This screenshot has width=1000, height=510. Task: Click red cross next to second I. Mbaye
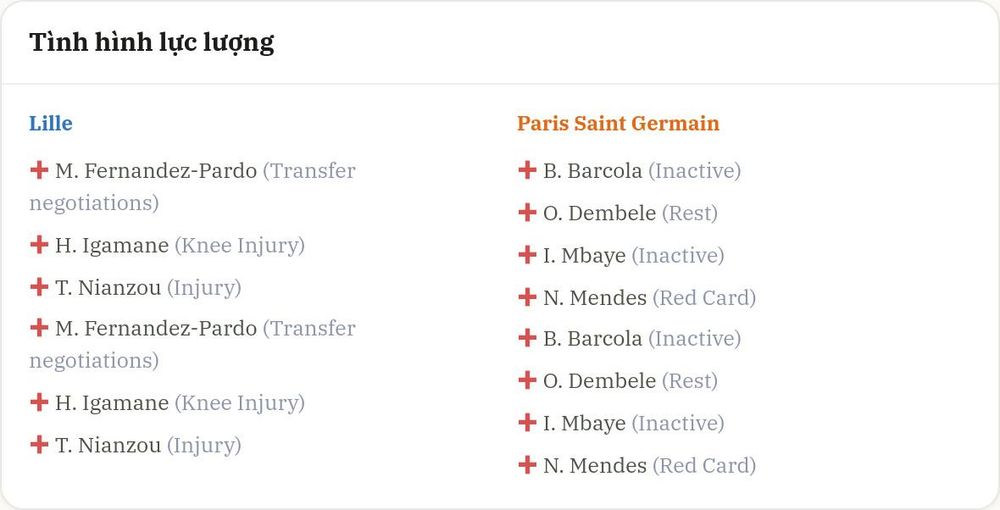527,423
